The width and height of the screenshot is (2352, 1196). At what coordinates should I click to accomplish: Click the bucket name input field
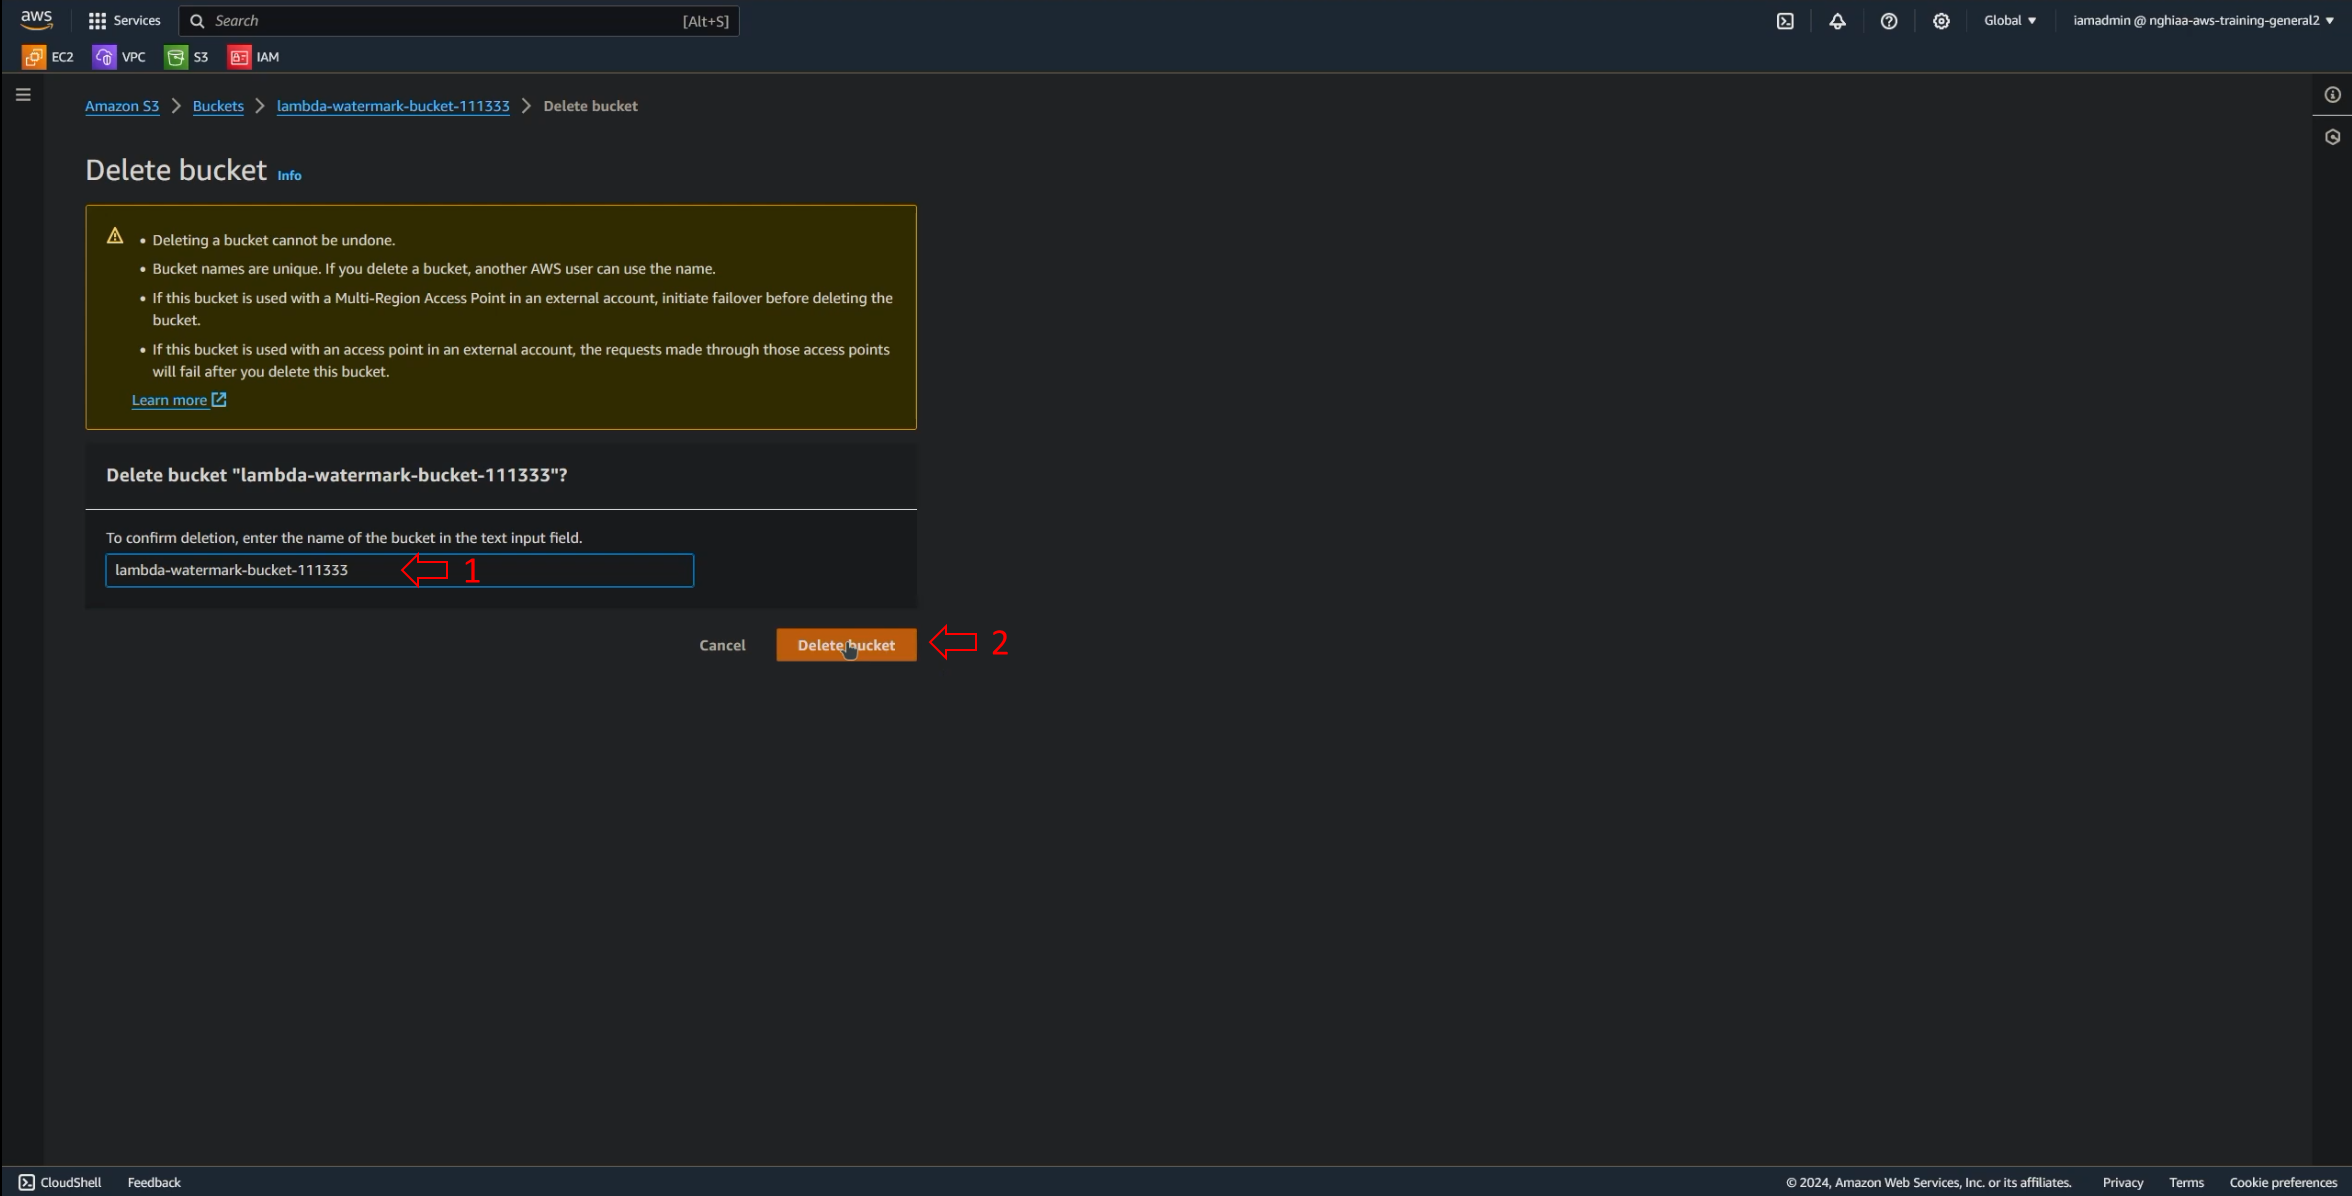400,569
